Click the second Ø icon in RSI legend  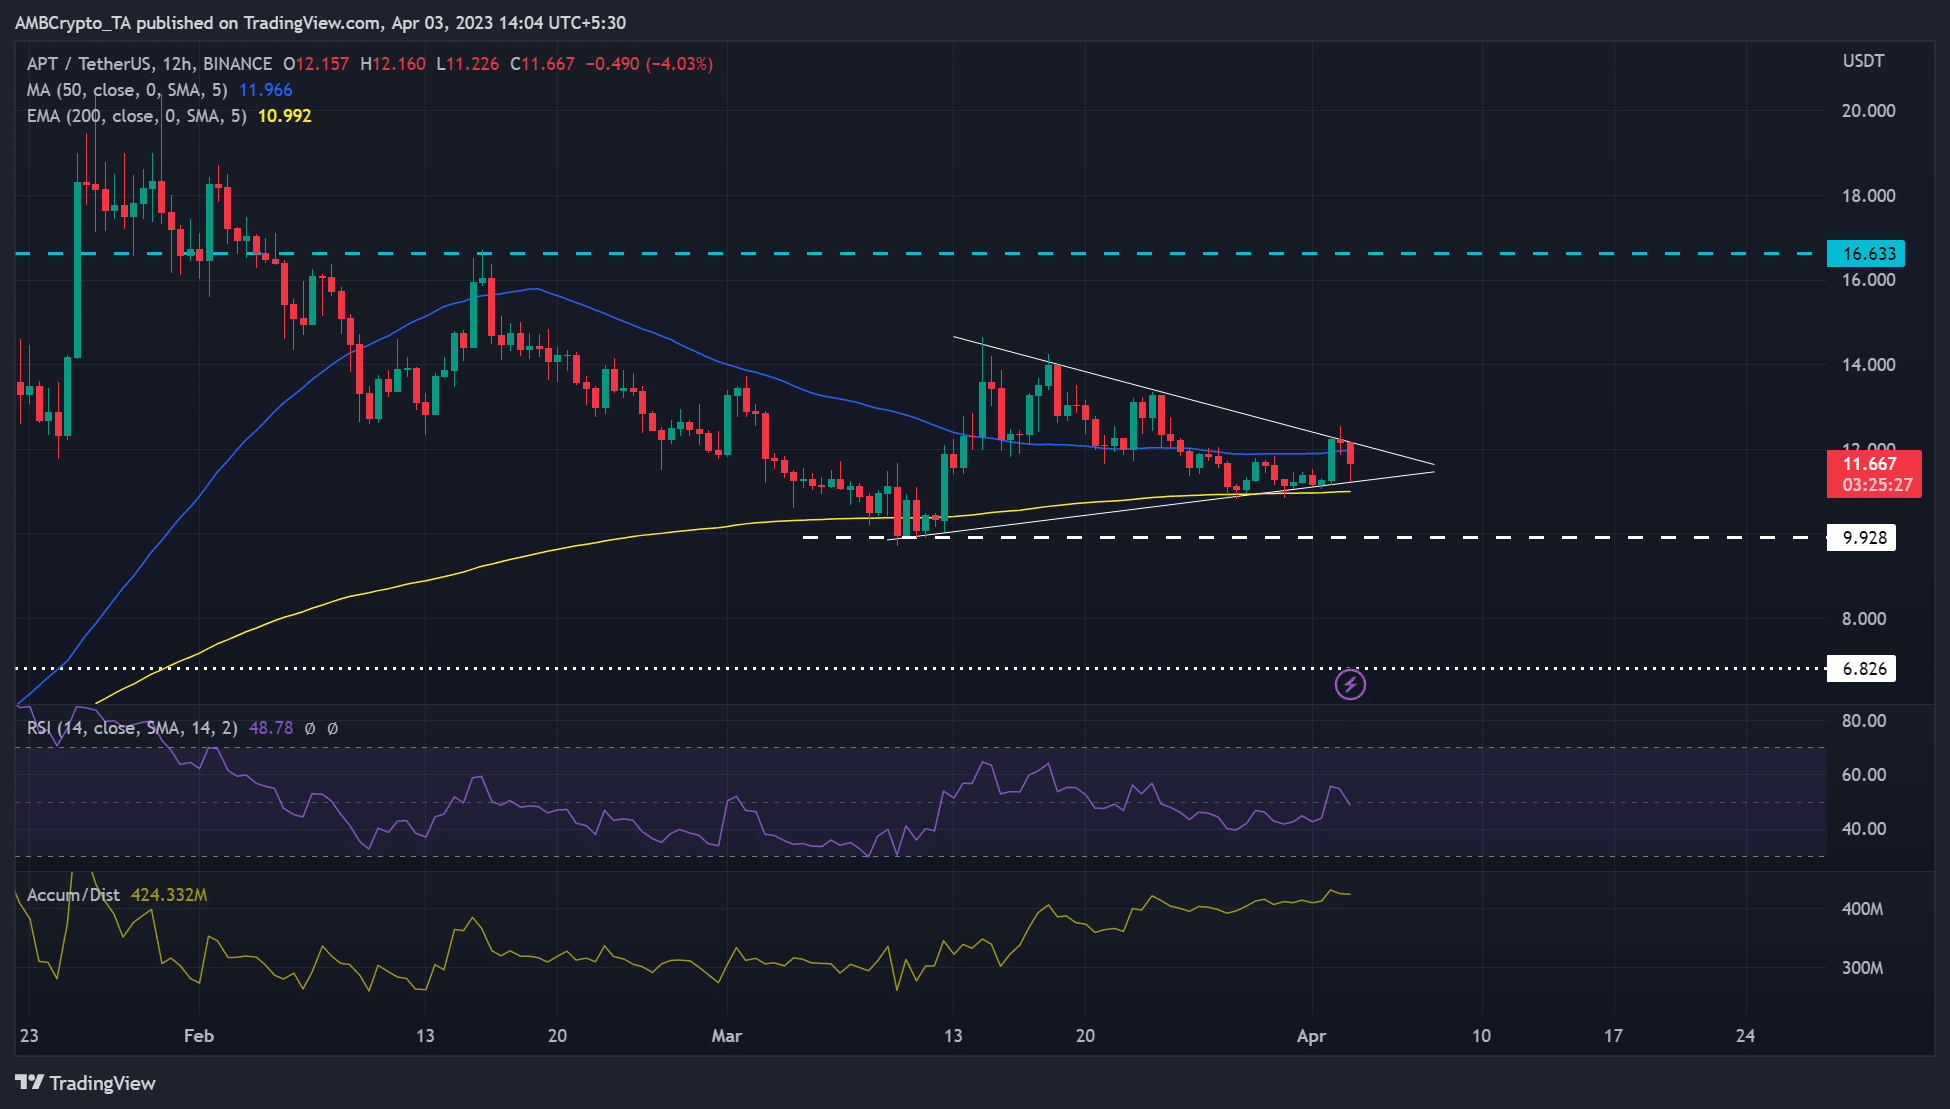pyautogui.click(x=334, y=729)
